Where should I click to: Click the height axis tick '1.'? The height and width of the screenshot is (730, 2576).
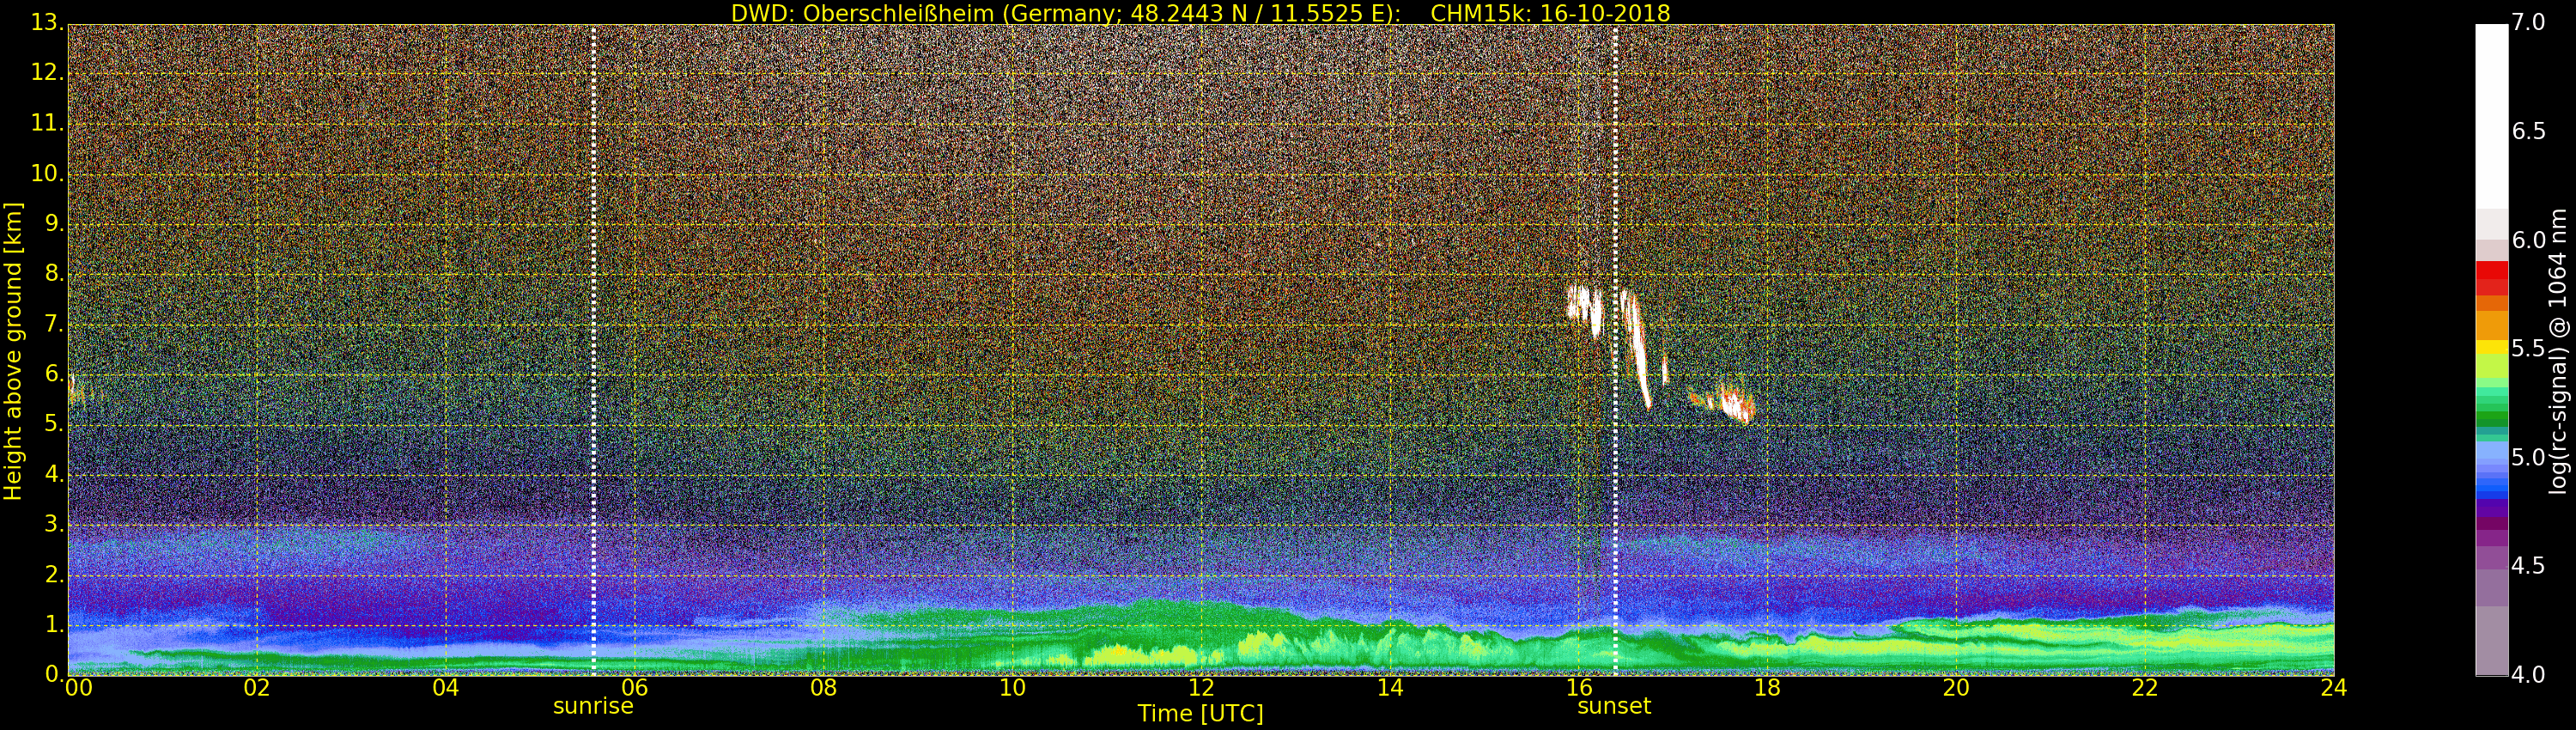click(x=54, y=624)
